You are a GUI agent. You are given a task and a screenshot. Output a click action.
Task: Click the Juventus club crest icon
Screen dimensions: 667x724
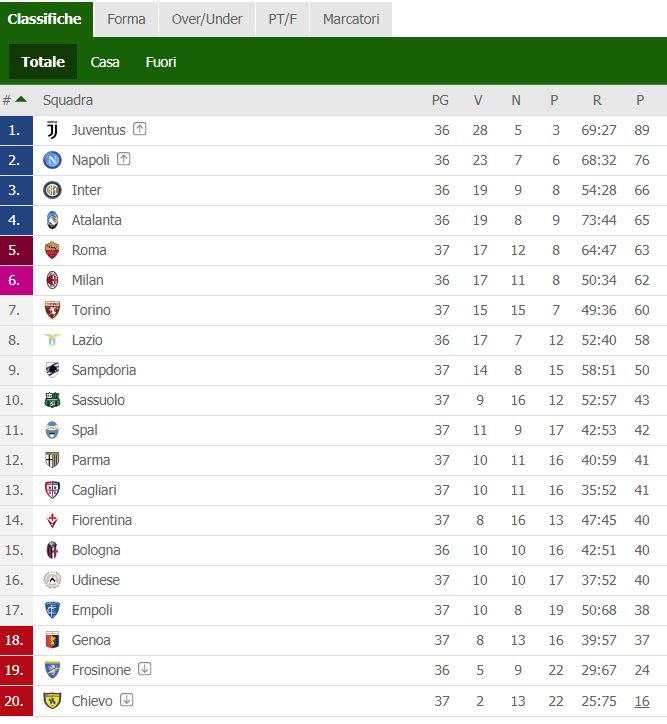tap(52, 130)
